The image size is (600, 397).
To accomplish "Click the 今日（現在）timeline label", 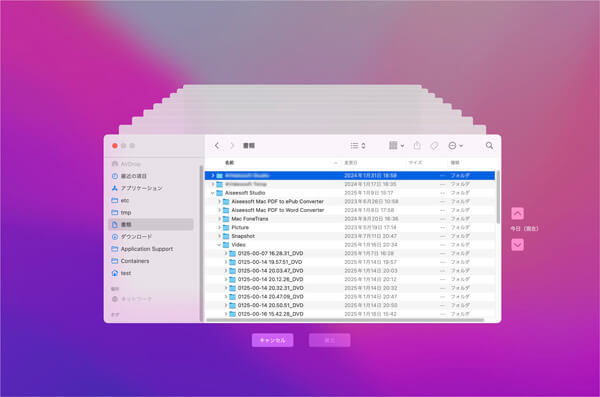I will coord(524,229).
